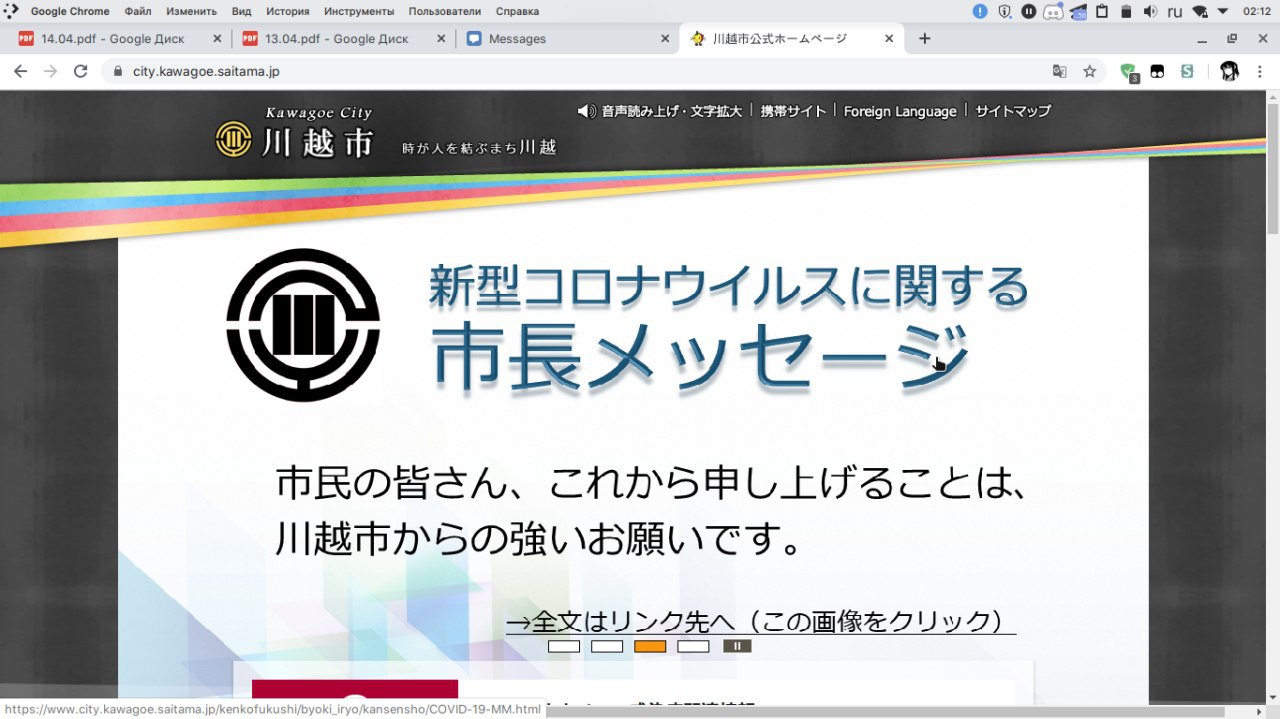Open Инструменты menu
The height and width of the screenshot is (719, 1280).
pyautogui.click(x=359, y=12)
